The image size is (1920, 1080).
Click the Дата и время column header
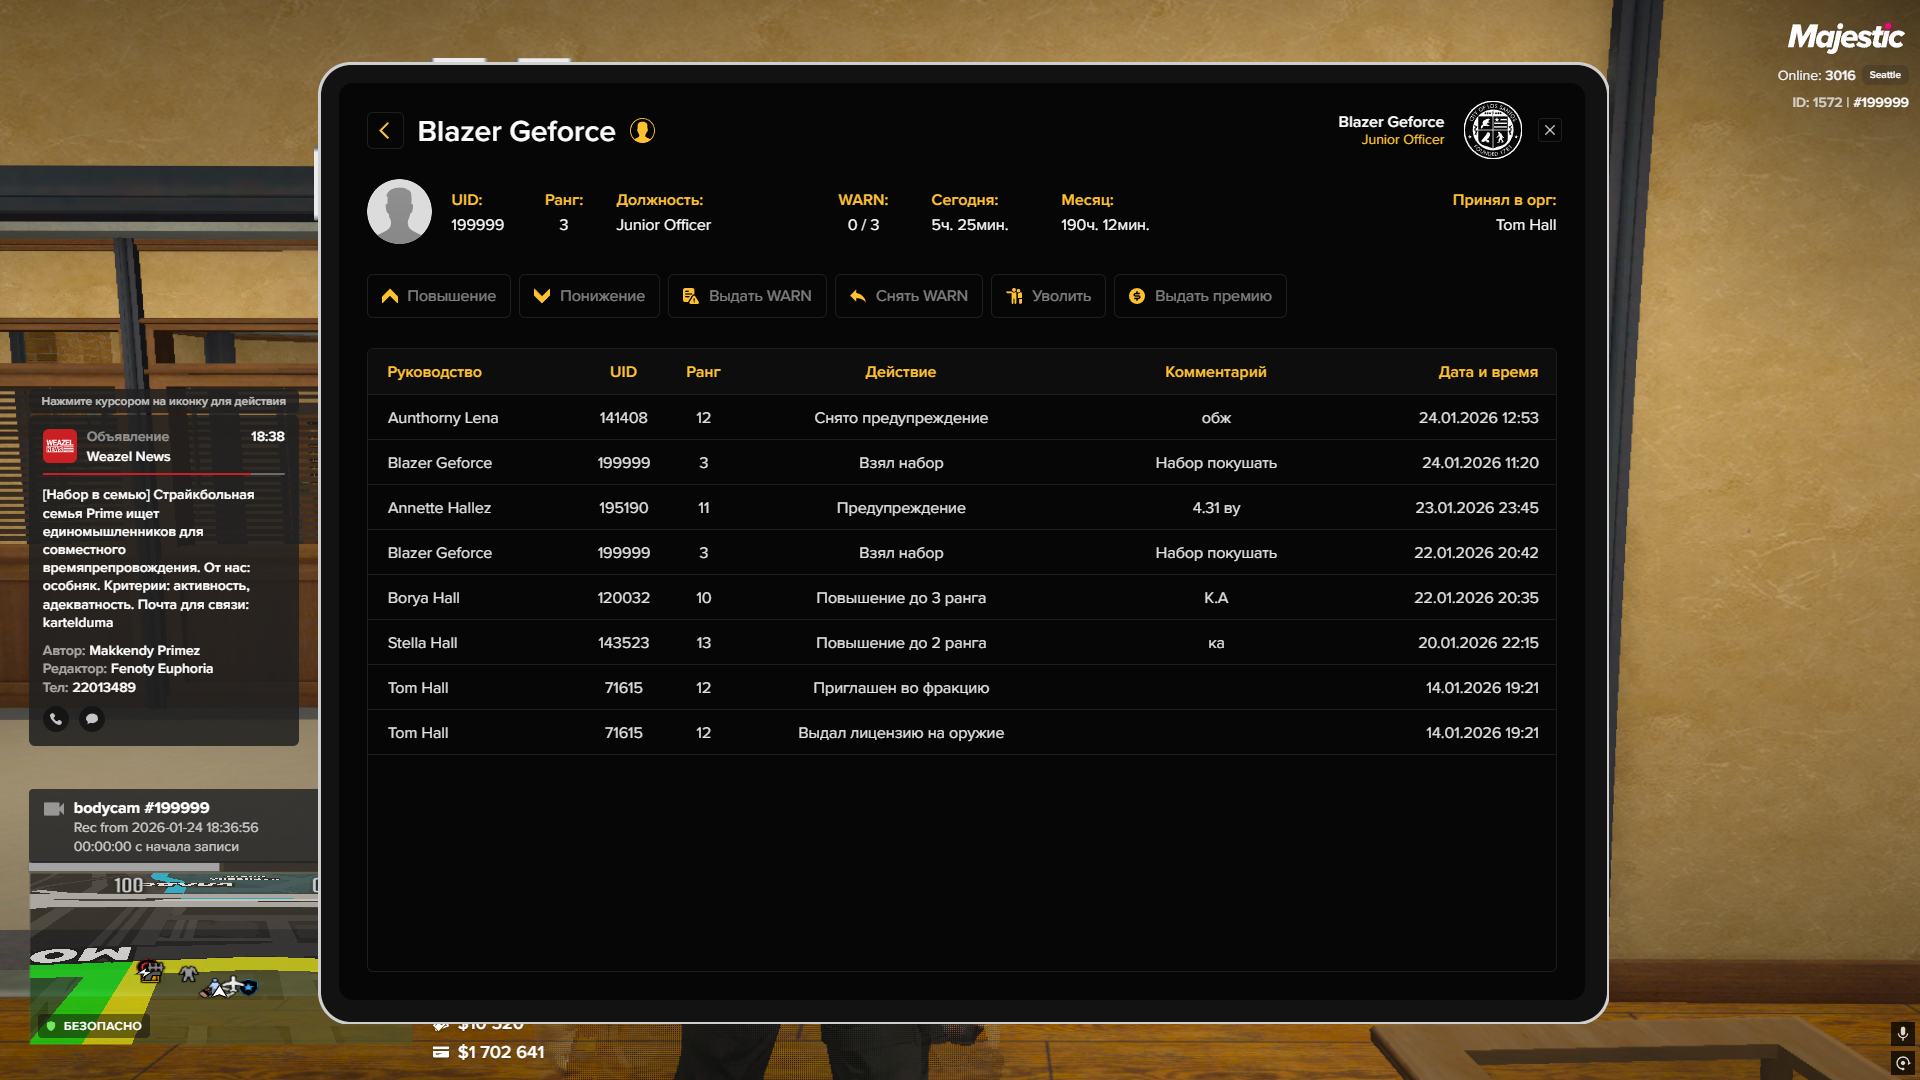[x=1487, y=372]
